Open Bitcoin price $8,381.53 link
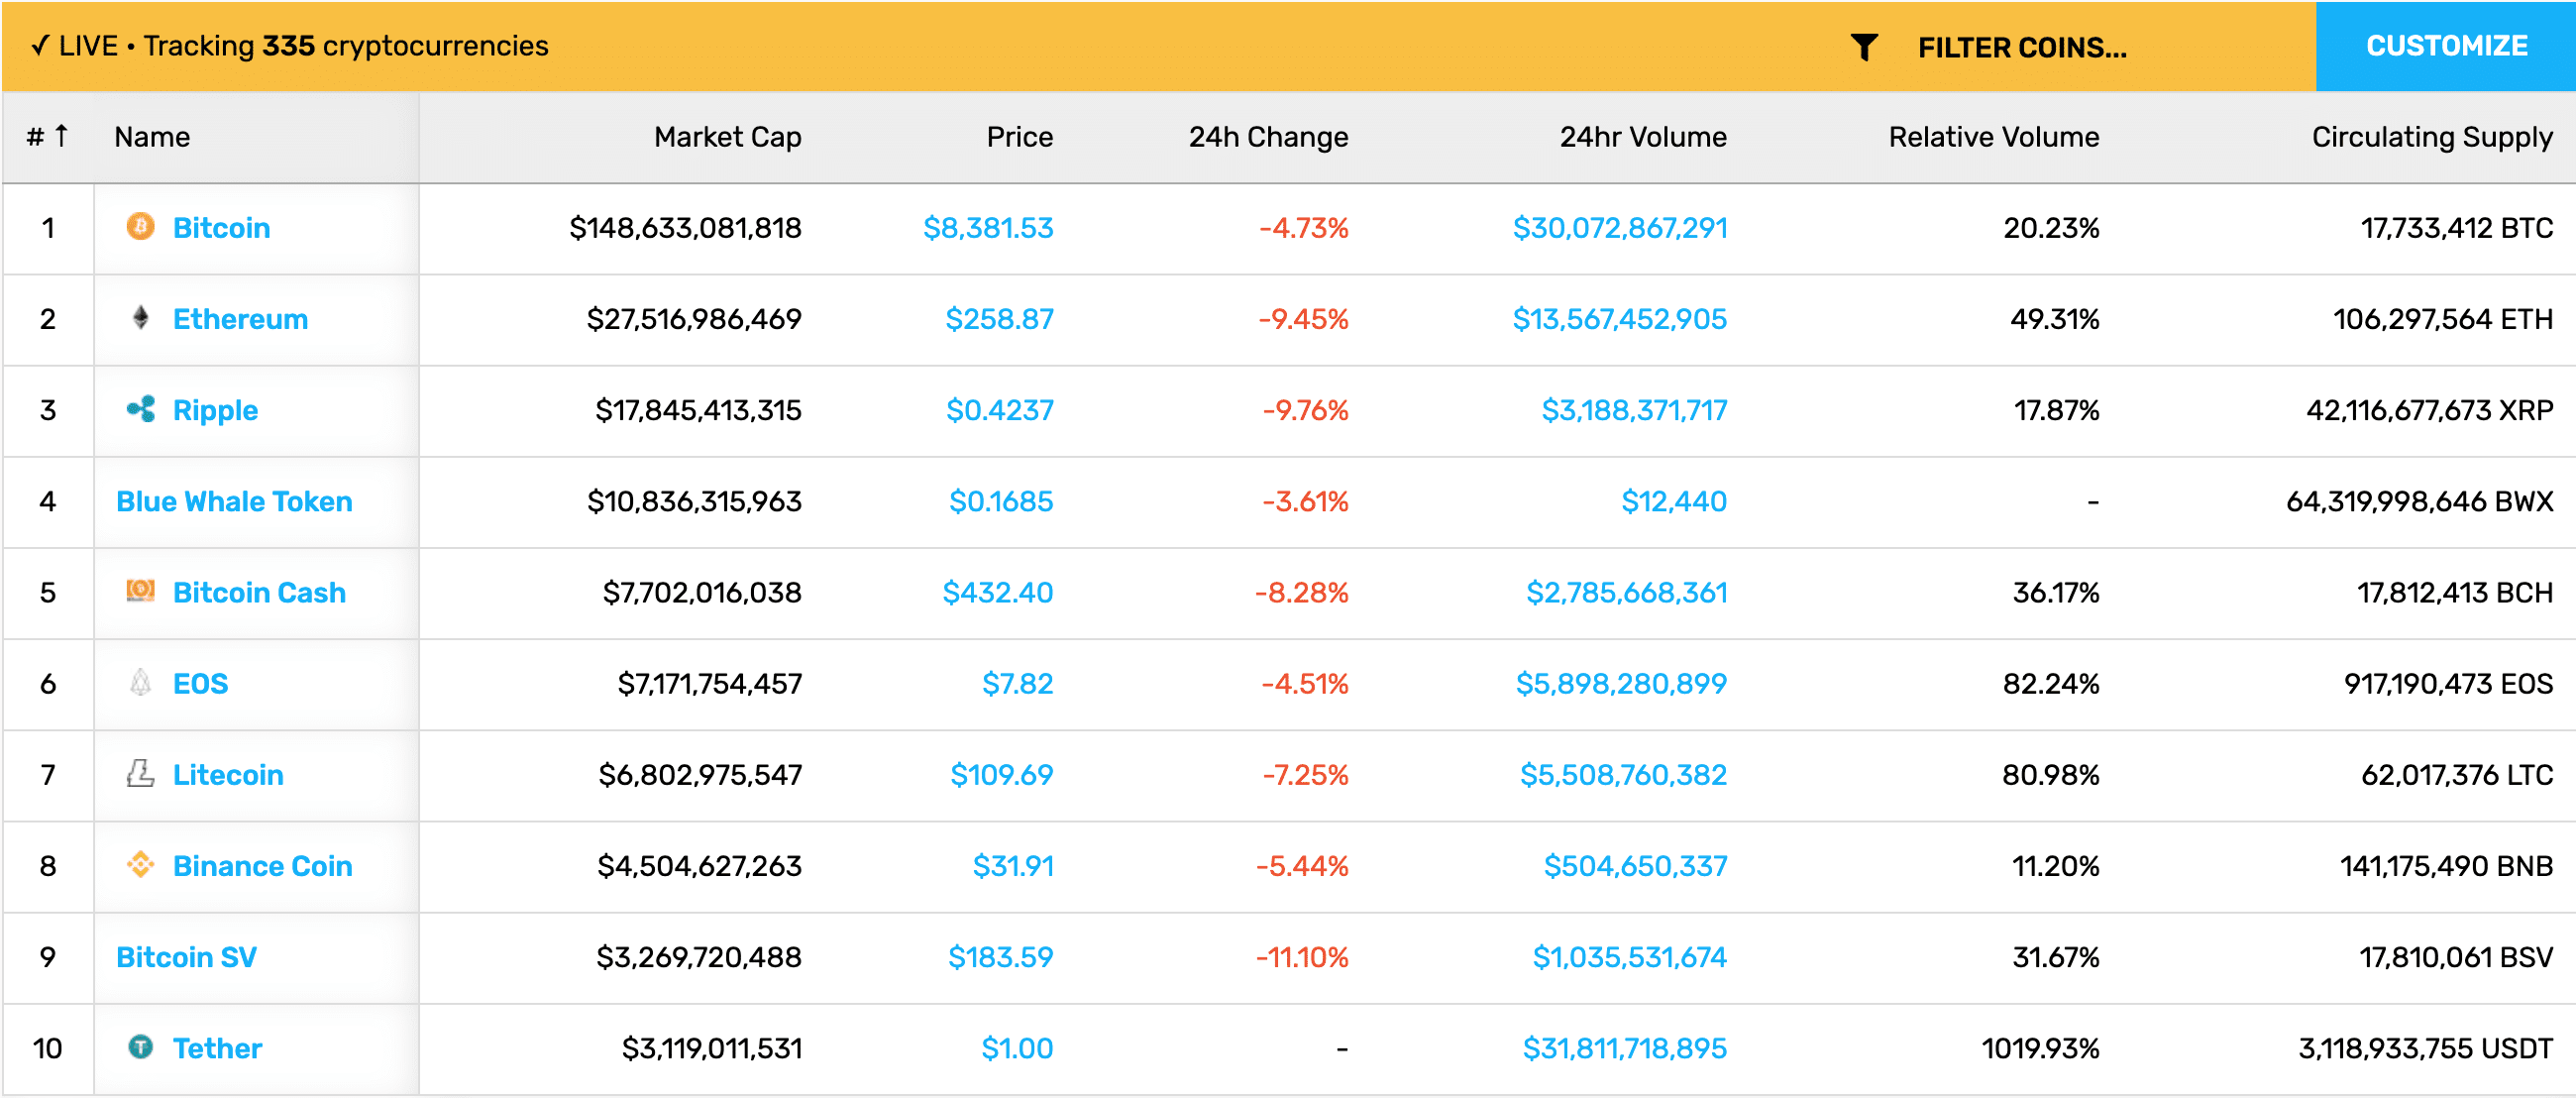2576x1098 pixels. [988, 228]
